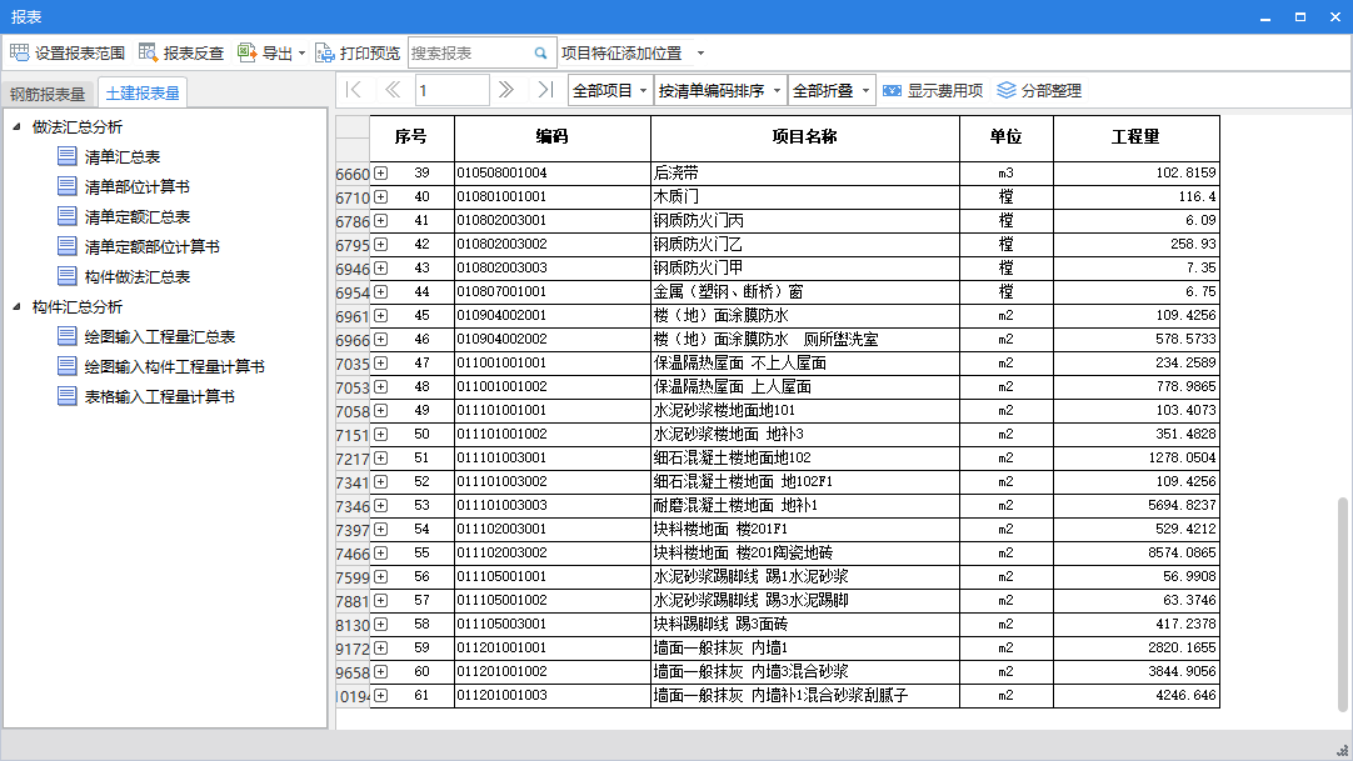Collapse the 做法汇总分析 tree node

[x=17, y=127]
